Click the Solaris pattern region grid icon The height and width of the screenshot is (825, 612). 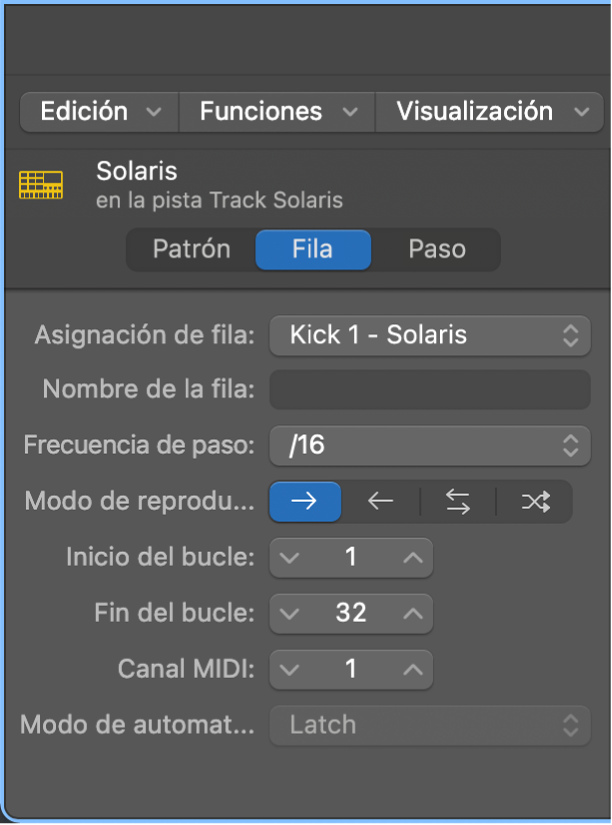click(41, 185)
